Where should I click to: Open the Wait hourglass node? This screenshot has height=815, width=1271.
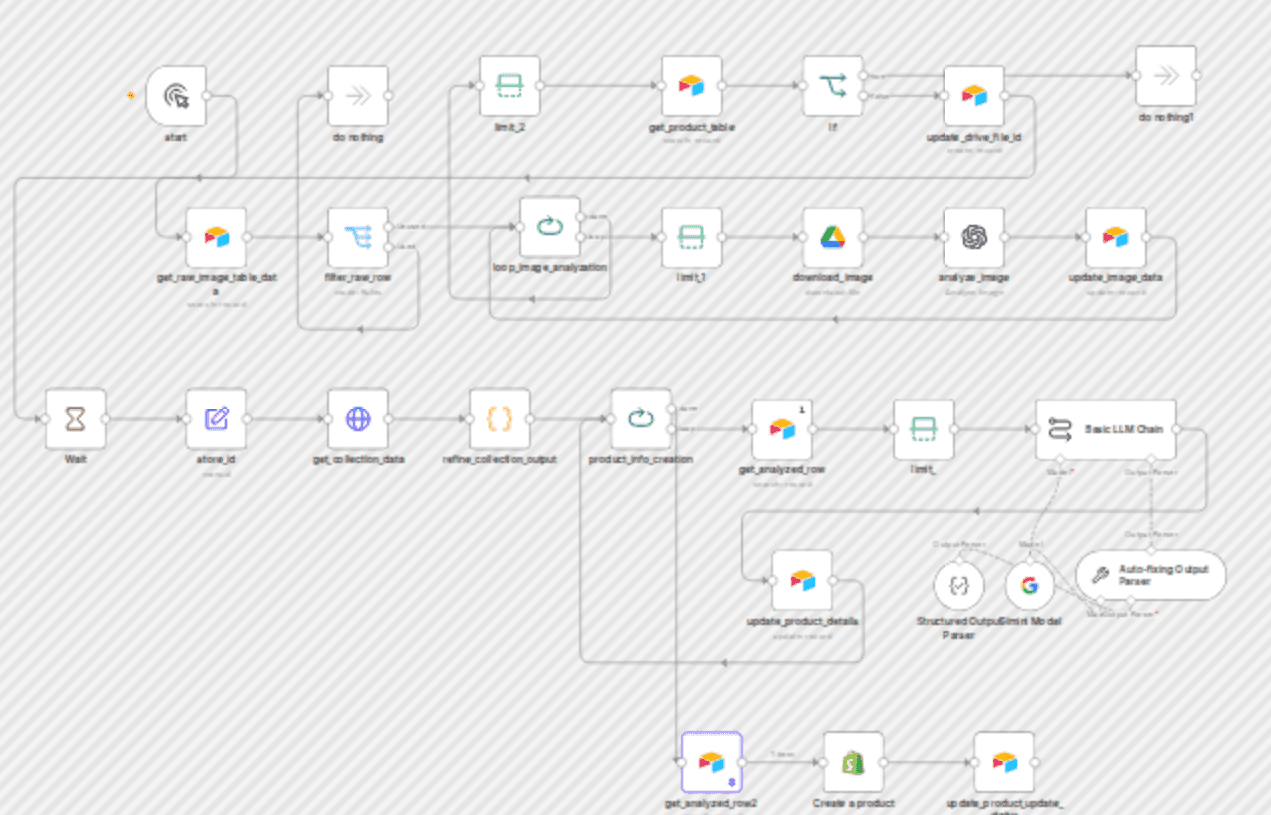tap(76, 420)
